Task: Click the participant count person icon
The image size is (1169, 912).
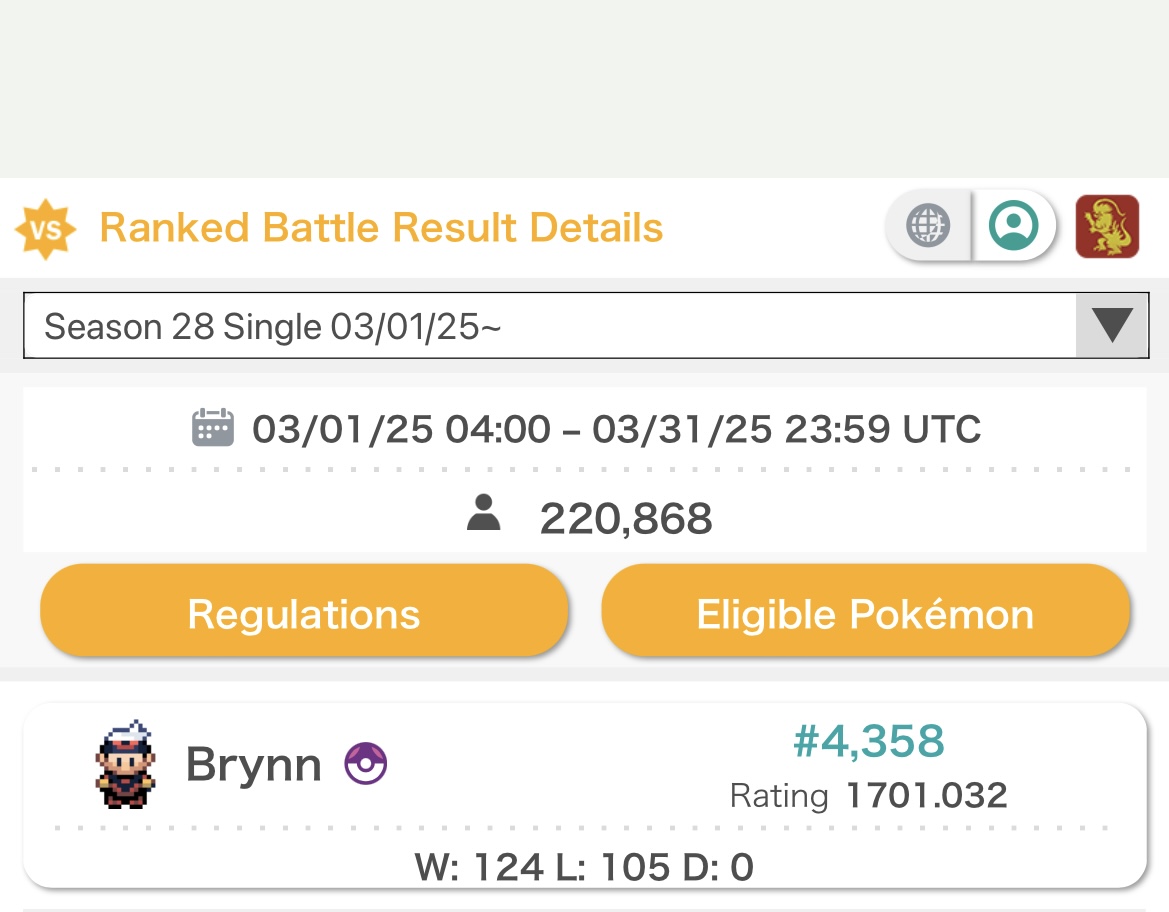Action: pos(484,513)
